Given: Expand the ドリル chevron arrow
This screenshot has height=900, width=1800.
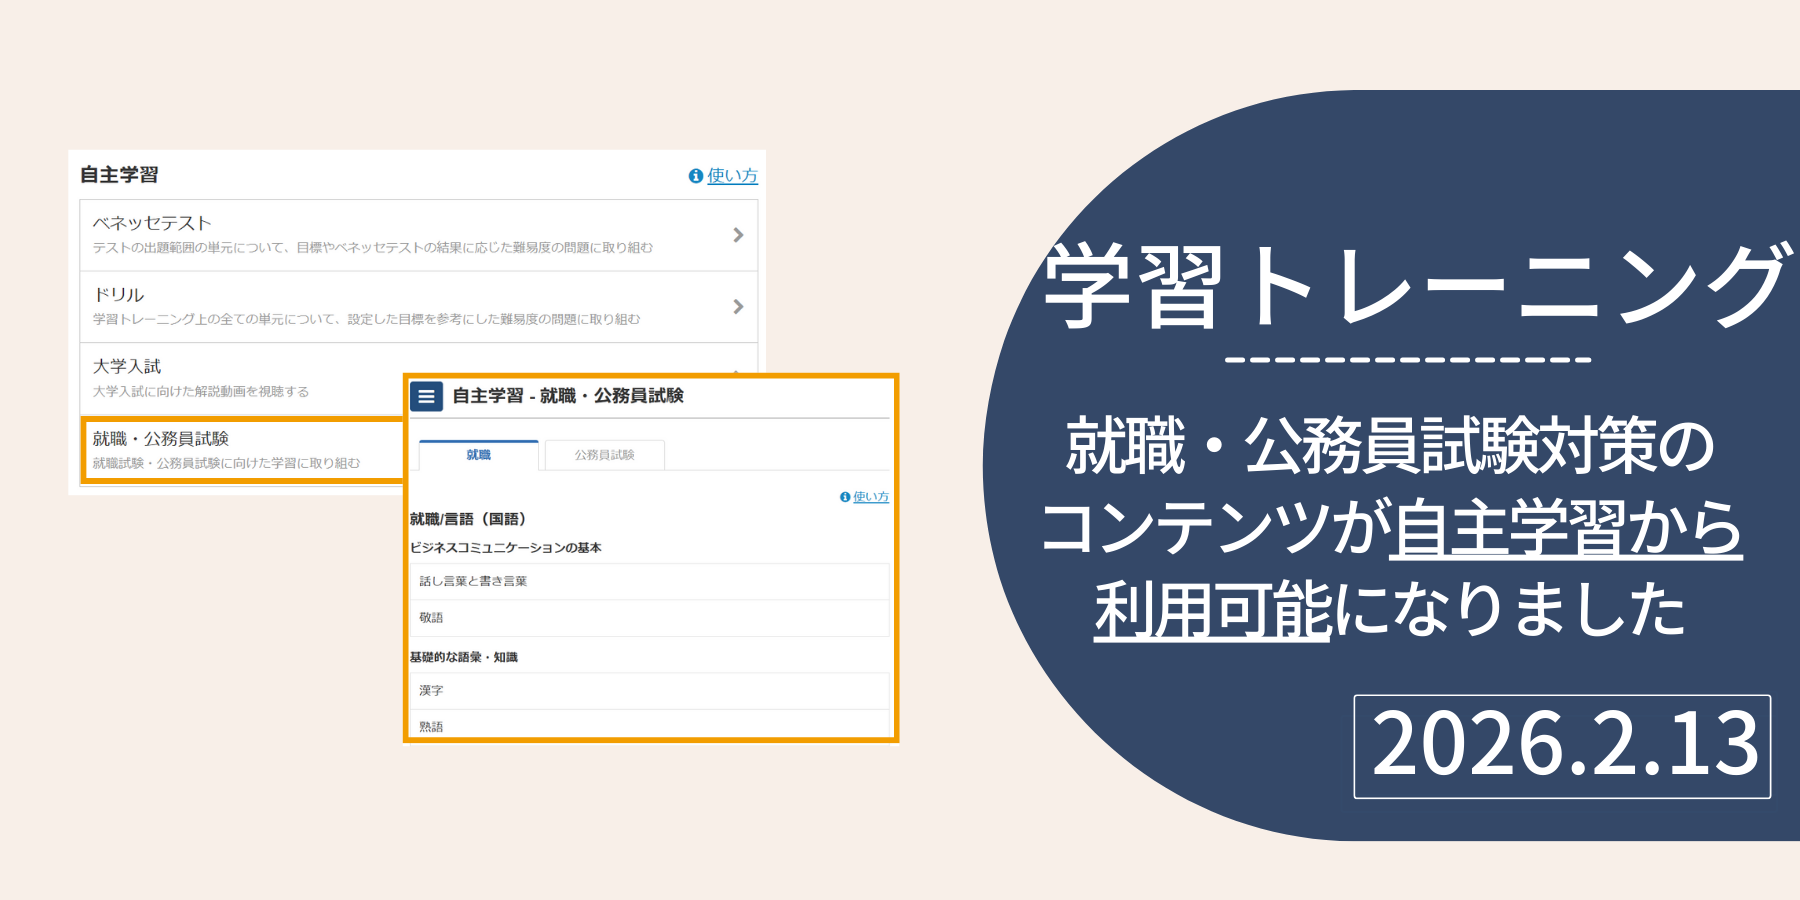Looking at the screenshot, I should 738,307.
